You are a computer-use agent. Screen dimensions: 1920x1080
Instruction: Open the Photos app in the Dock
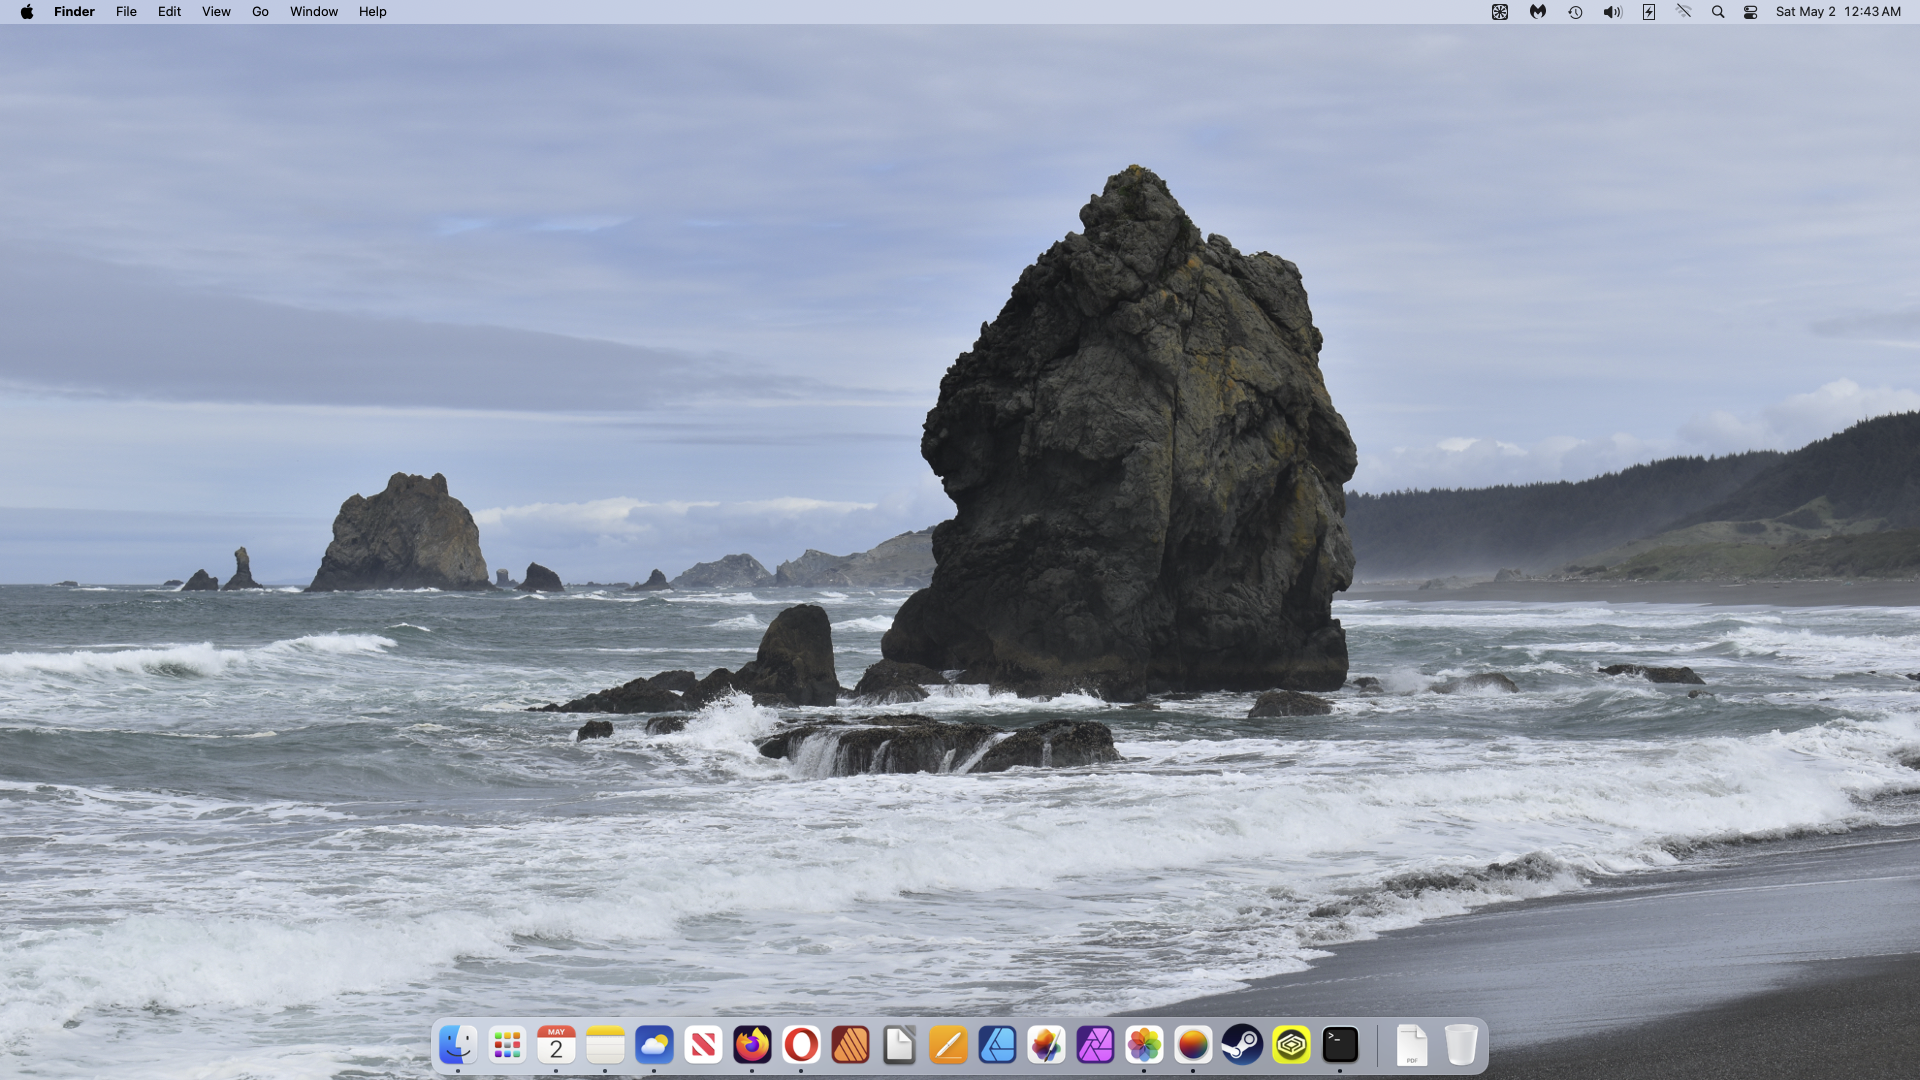click(x=1144, y=1046)
